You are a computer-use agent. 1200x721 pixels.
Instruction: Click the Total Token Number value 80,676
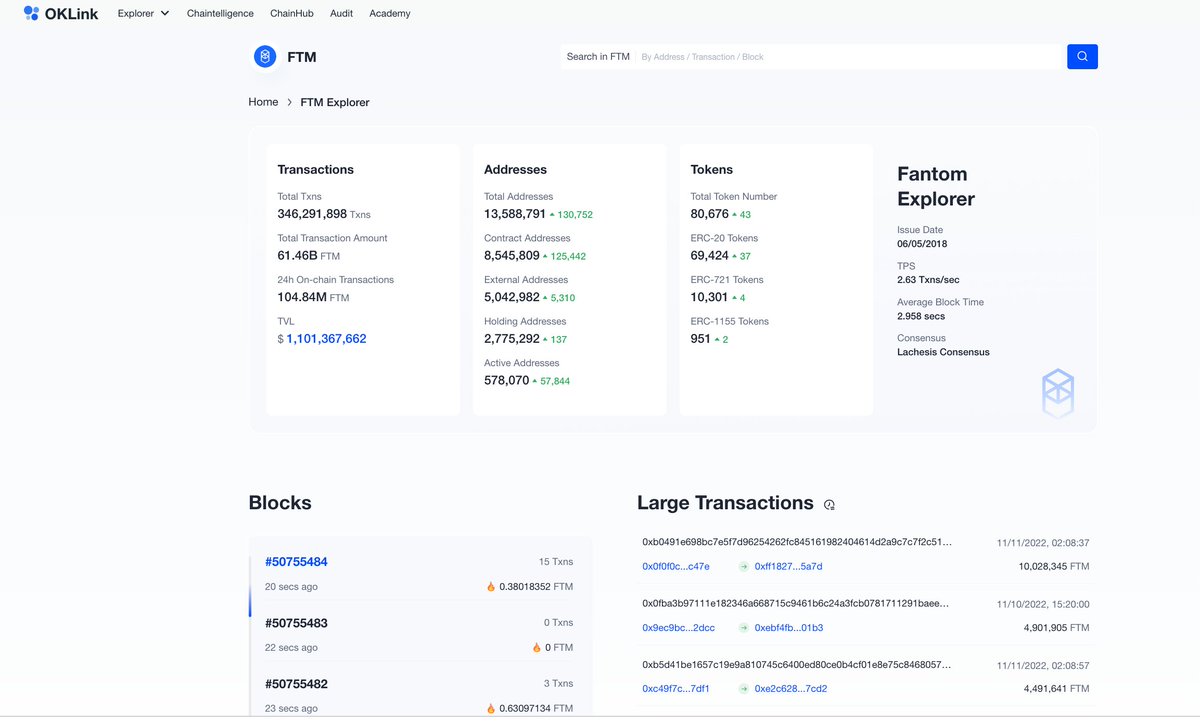point(709,214)
